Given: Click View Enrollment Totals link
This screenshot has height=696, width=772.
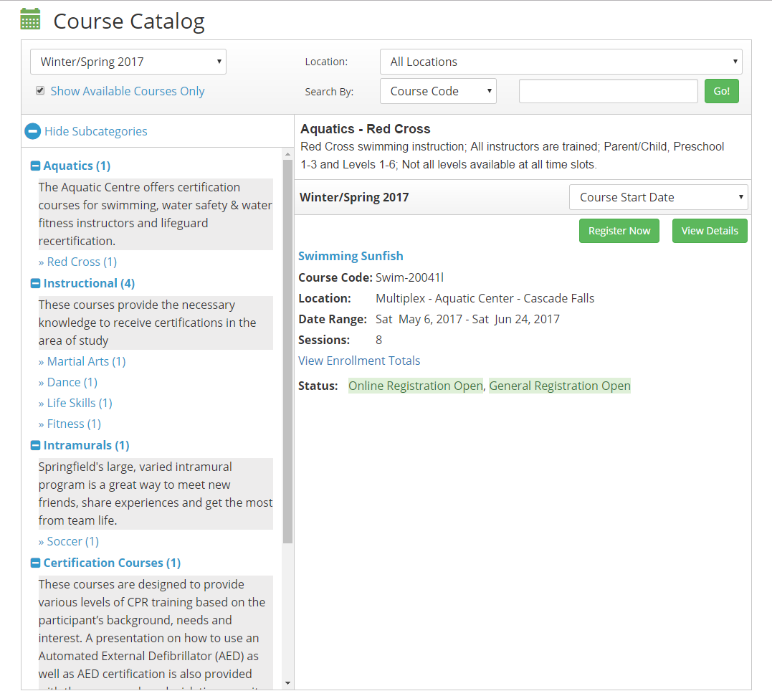Looking at the screenshot, I should coord(359,361).
